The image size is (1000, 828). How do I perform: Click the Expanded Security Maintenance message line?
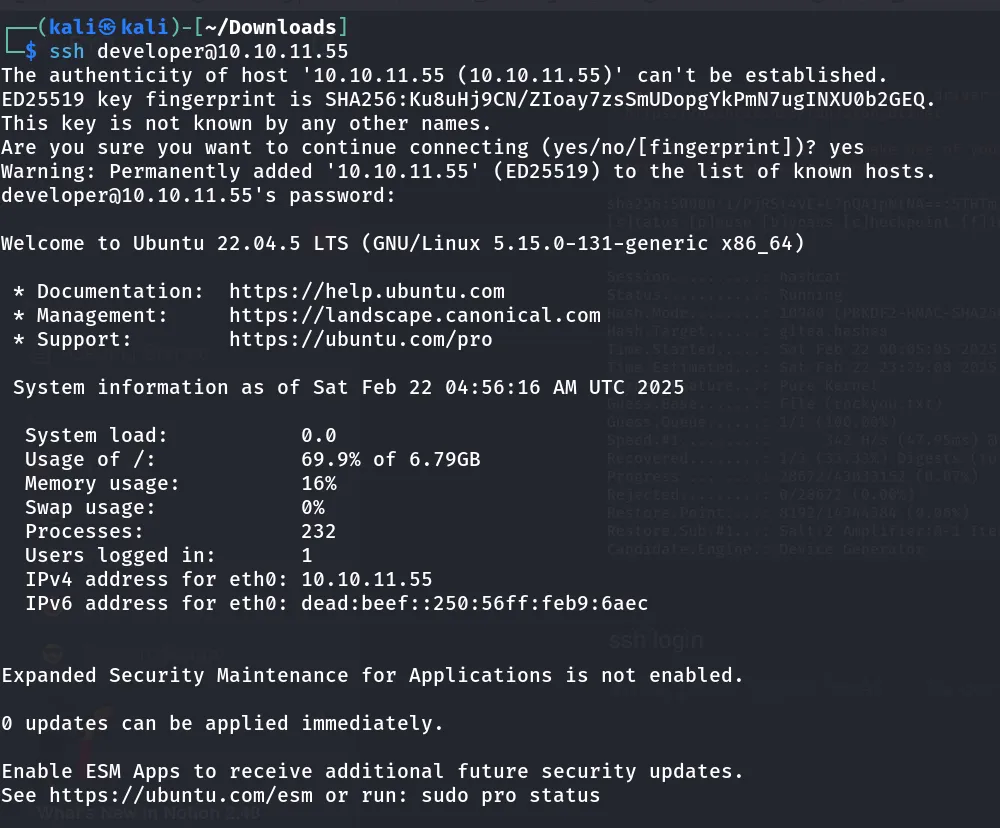point(372,676)
